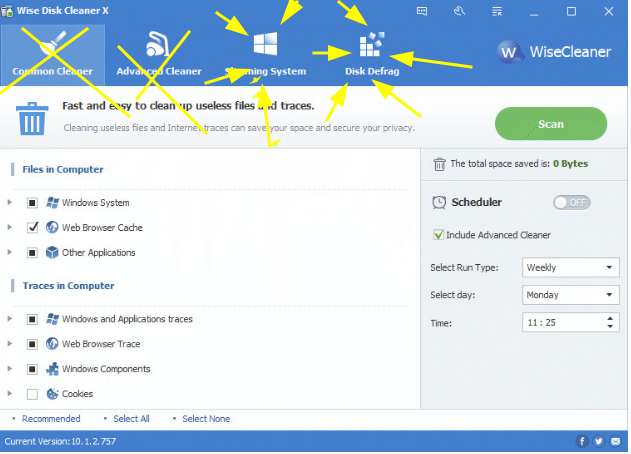Click the Wise Disk Cleaner app icon in title bar

coord(7,11)
